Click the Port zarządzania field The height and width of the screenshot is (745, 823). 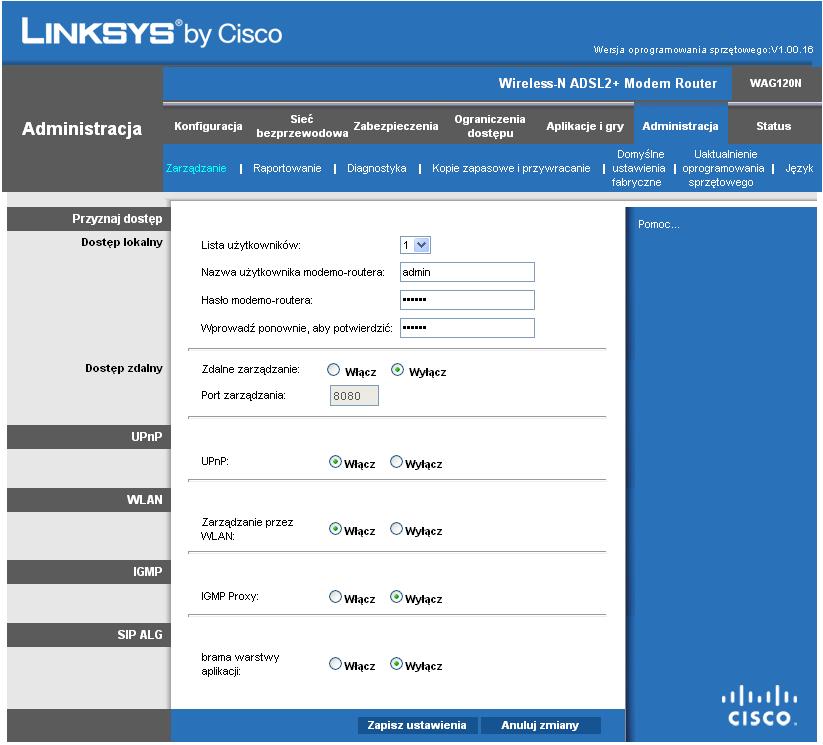click(x=354, y=396)
